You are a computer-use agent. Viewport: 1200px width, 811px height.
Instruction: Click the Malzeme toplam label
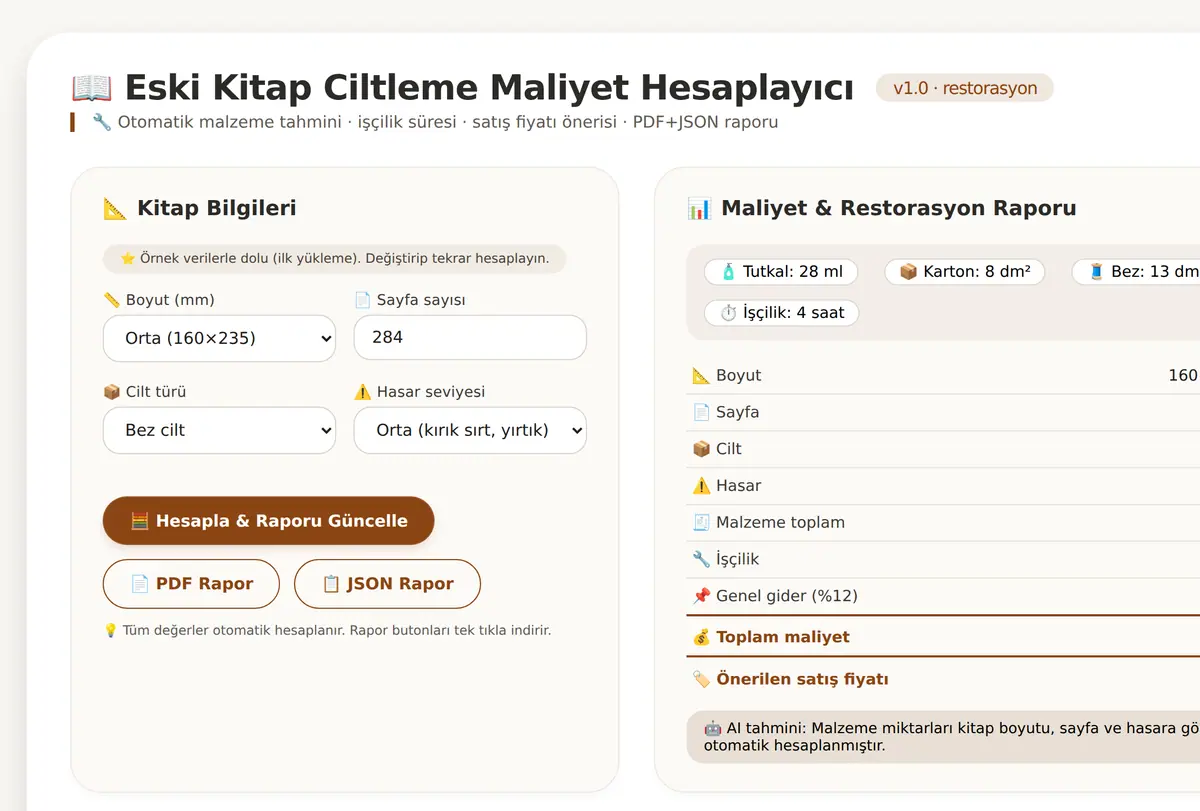coord(780,522)
